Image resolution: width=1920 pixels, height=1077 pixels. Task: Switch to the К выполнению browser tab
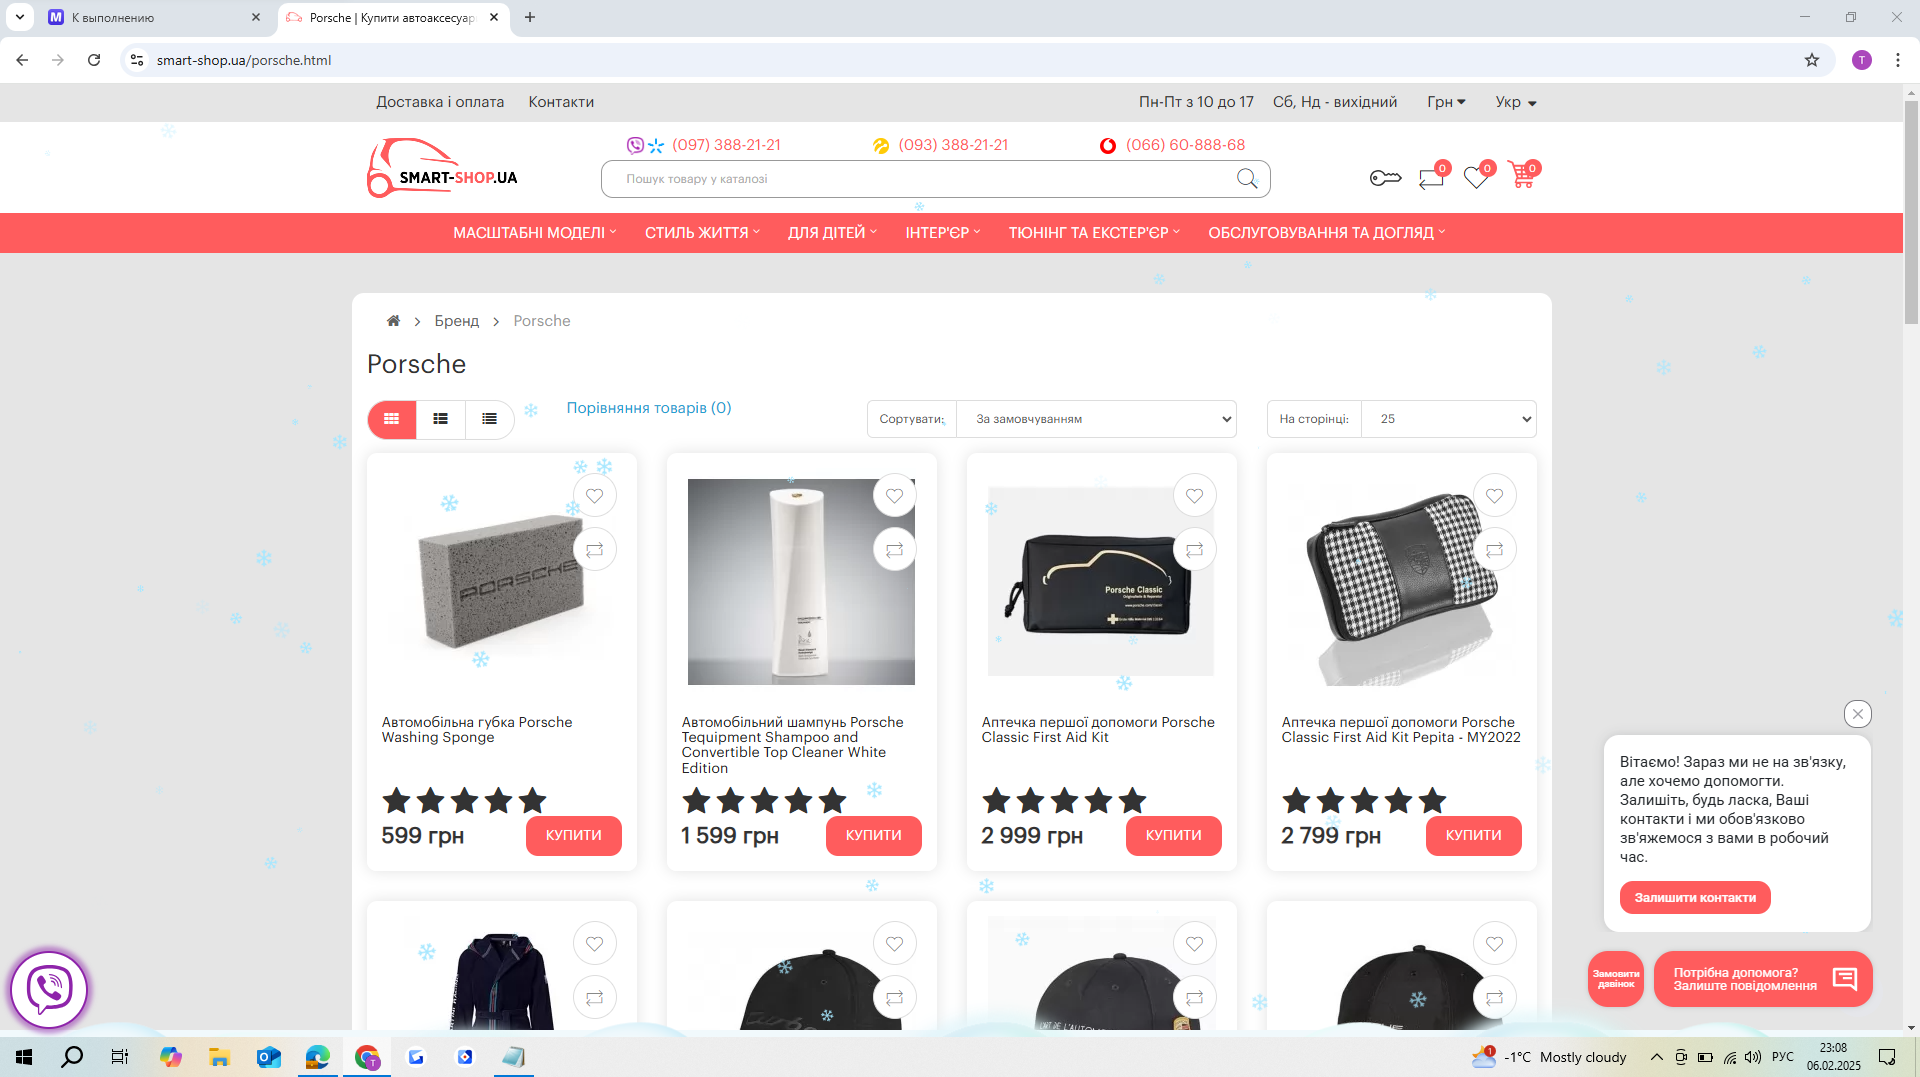click(x=155, y=18)
